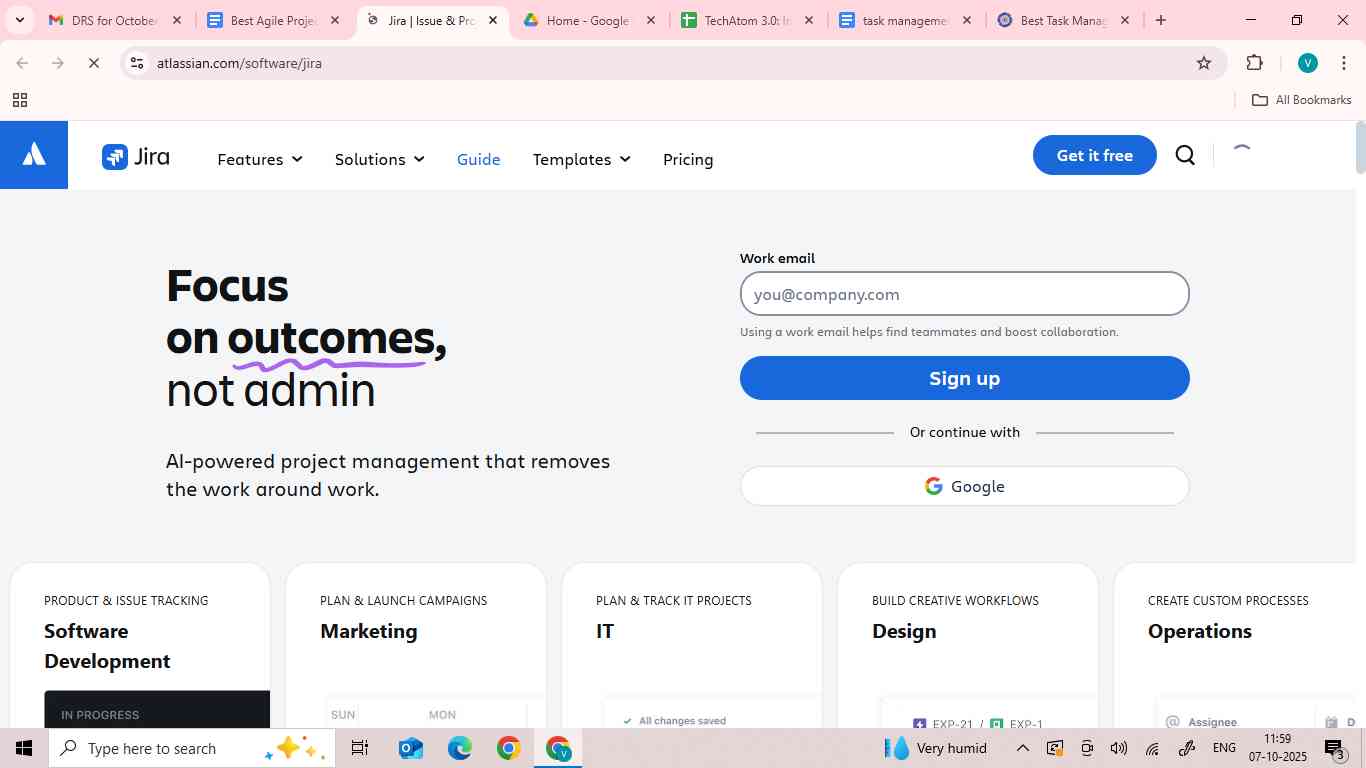Open the search using the magnifier icon

pyautogui.click(x=1185, y=155)
